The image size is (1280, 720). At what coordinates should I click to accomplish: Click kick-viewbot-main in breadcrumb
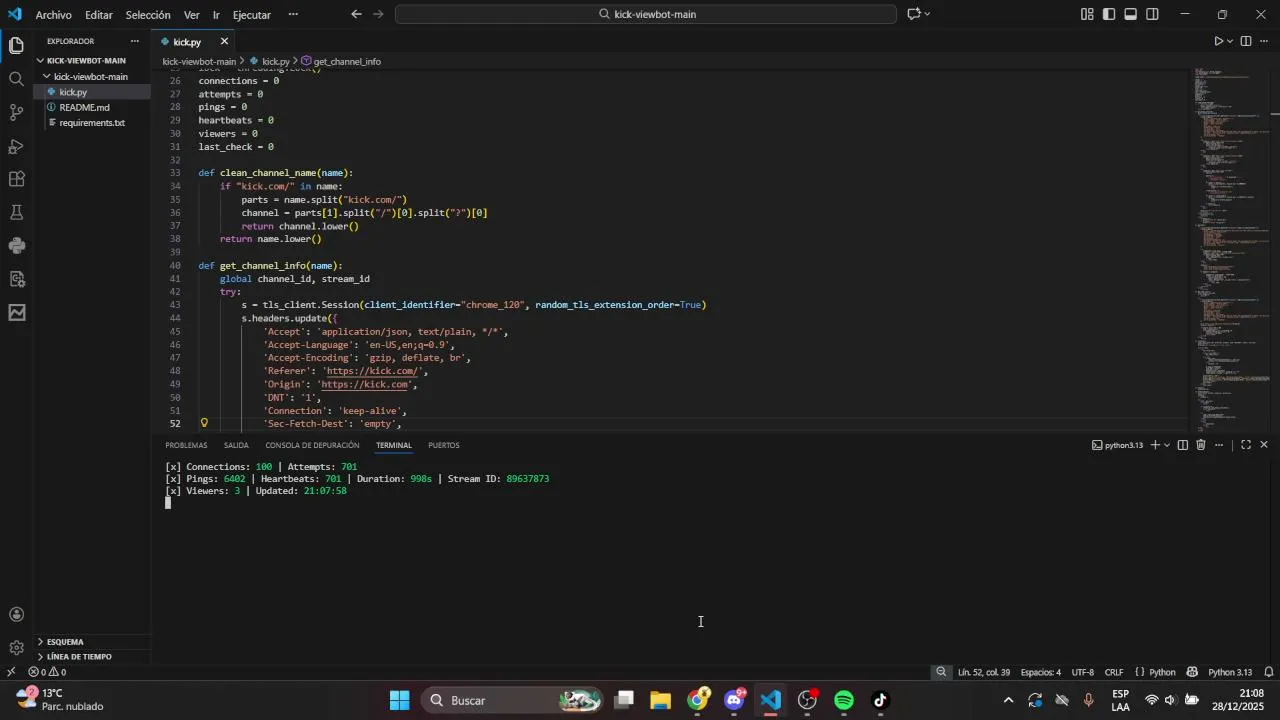(199, 62)
